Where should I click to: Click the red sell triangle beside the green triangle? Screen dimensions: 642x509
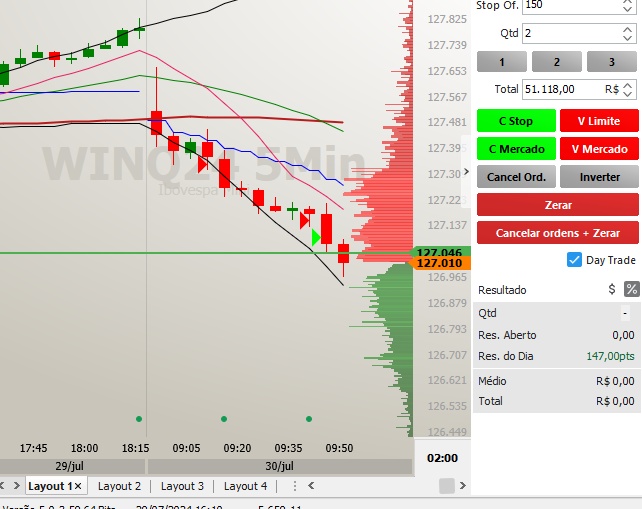click(x=304, y=221)
